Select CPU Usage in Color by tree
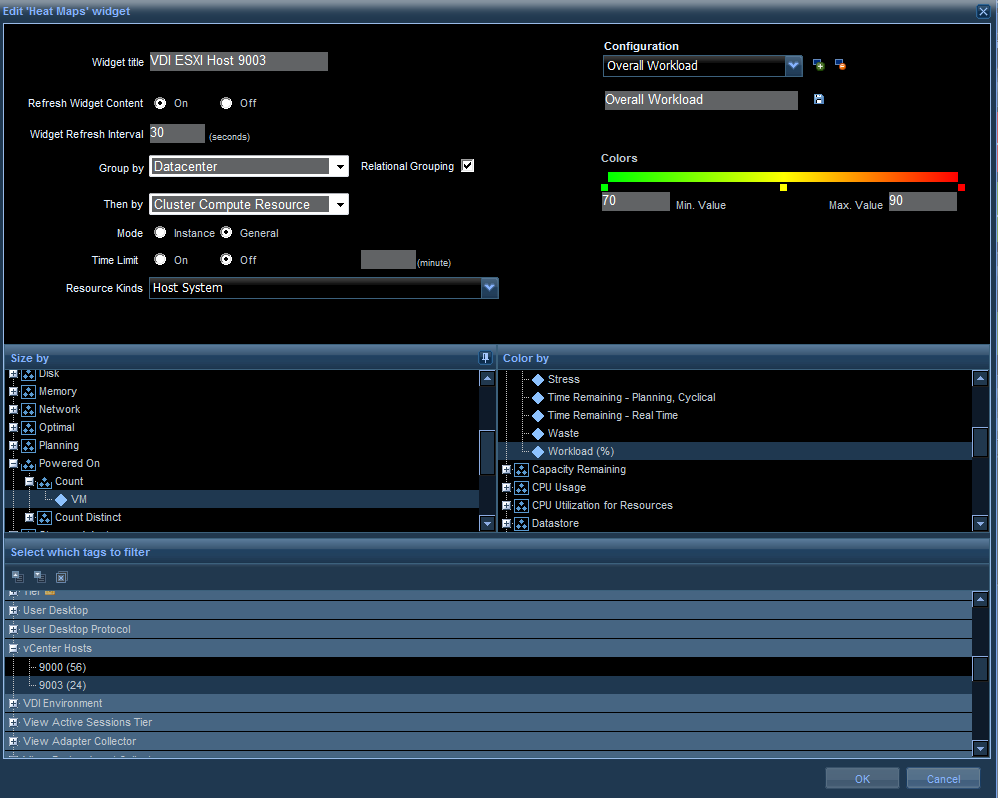 pyautogui.click(x=557, y=488)
